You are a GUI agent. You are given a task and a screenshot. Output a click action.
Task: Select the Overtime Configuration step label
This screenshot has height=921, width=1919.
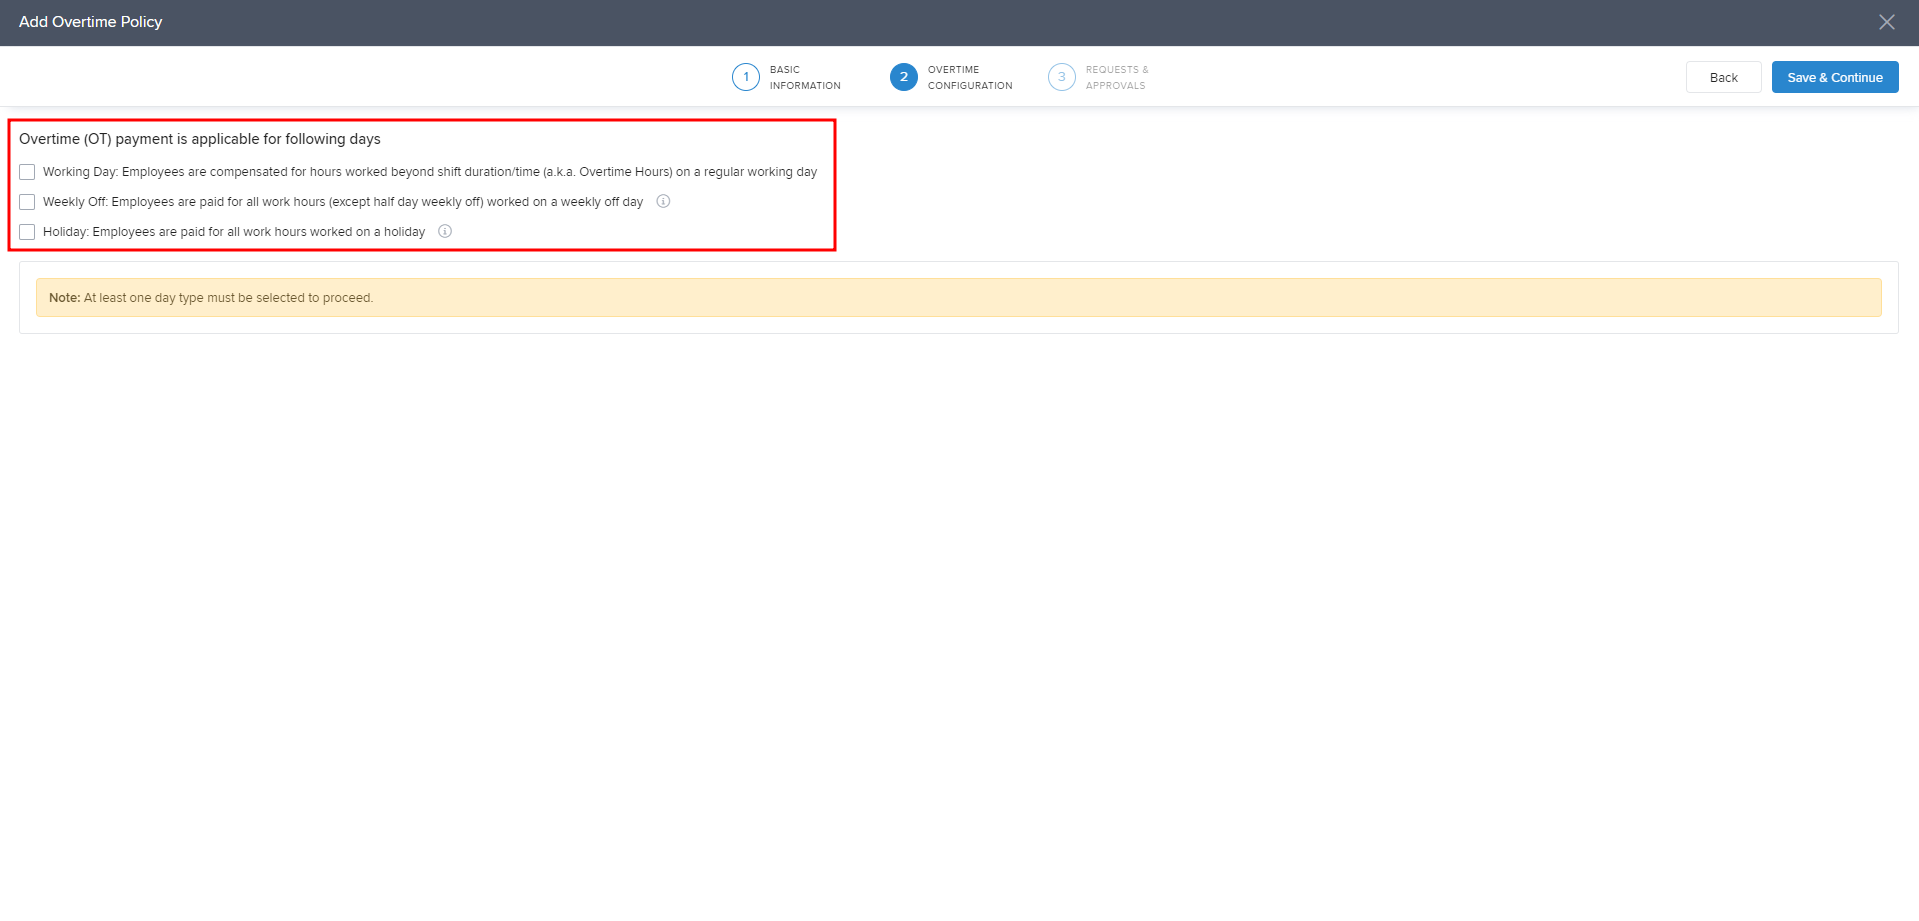click(x=969, y=78)
